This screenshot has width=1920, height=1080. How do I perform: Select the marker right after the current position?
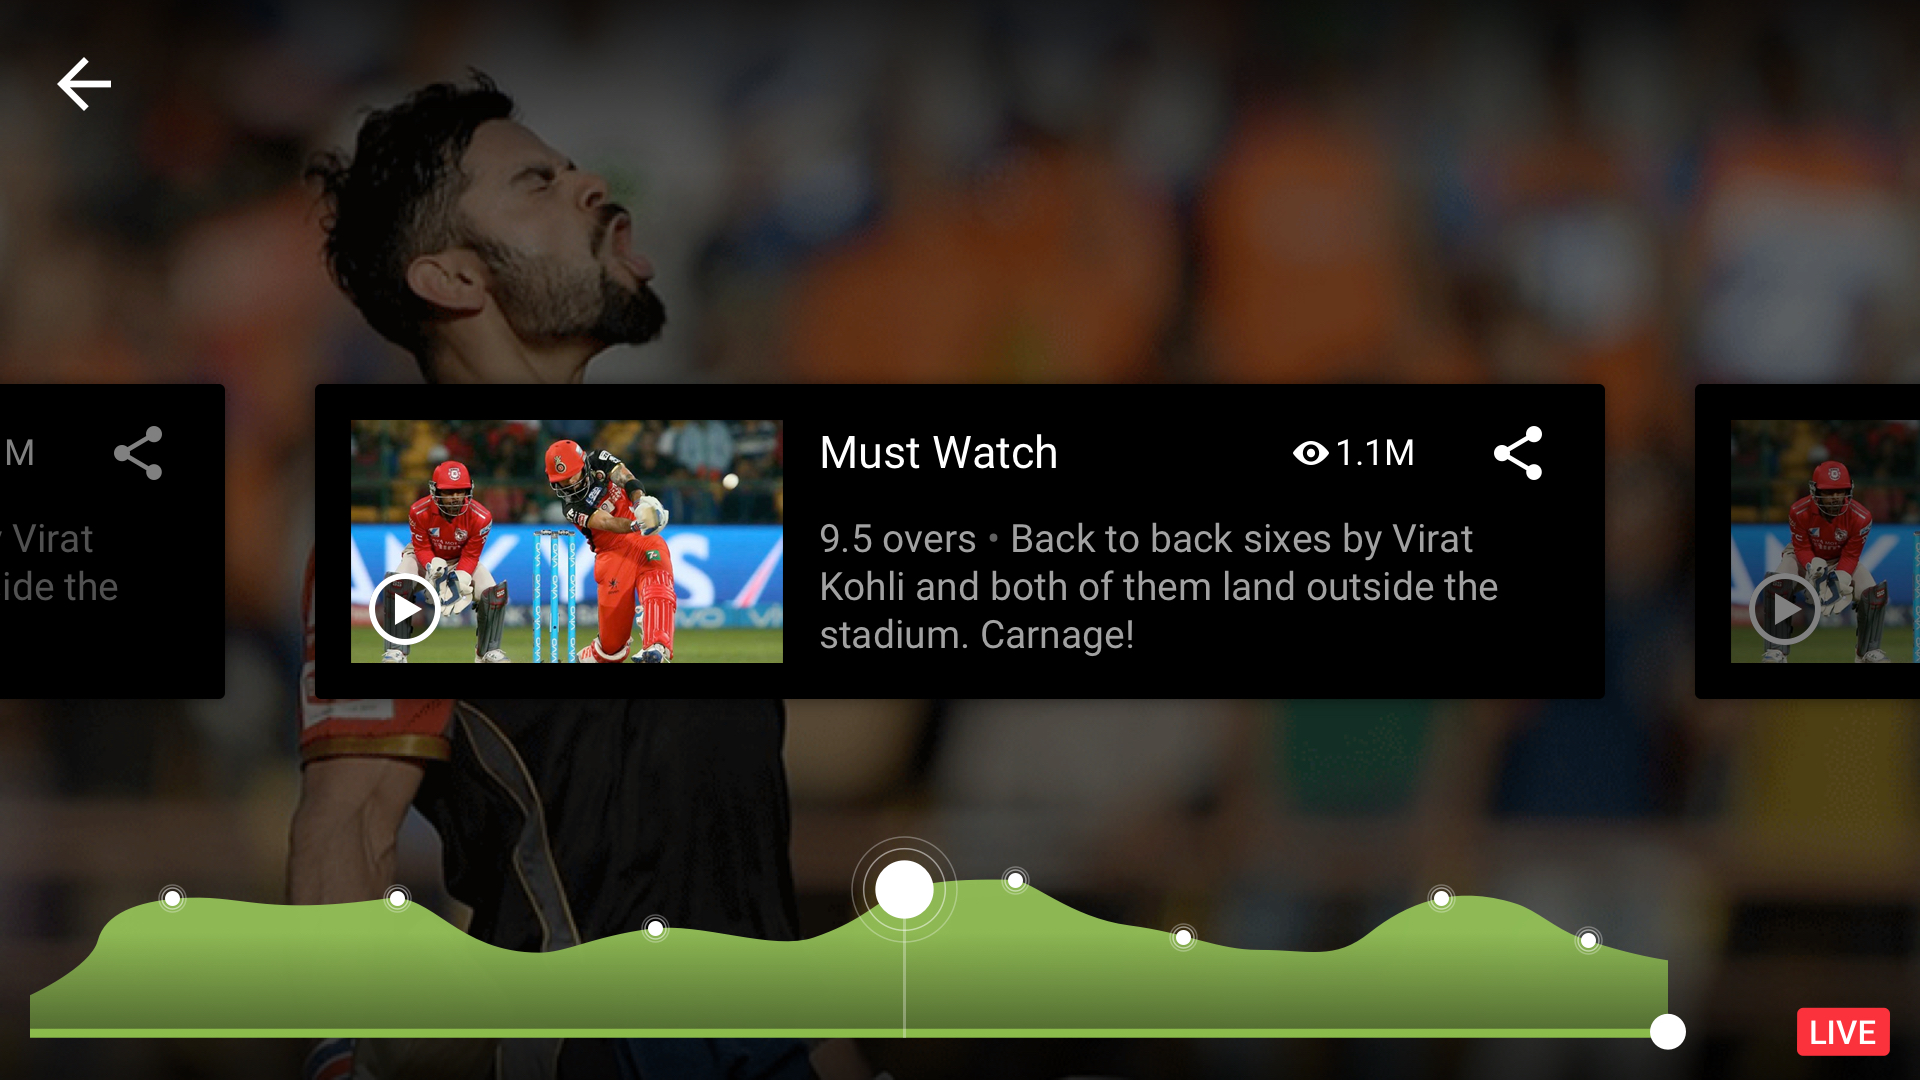coord(1015,880)
